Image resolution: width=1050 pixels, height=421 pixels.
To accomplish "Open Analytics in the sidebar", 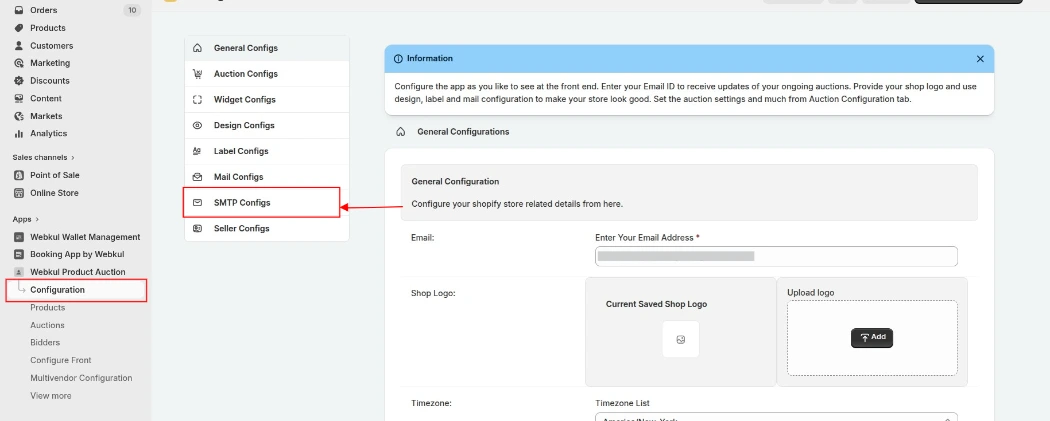I will pyautogui.click(x=48, y=133).
